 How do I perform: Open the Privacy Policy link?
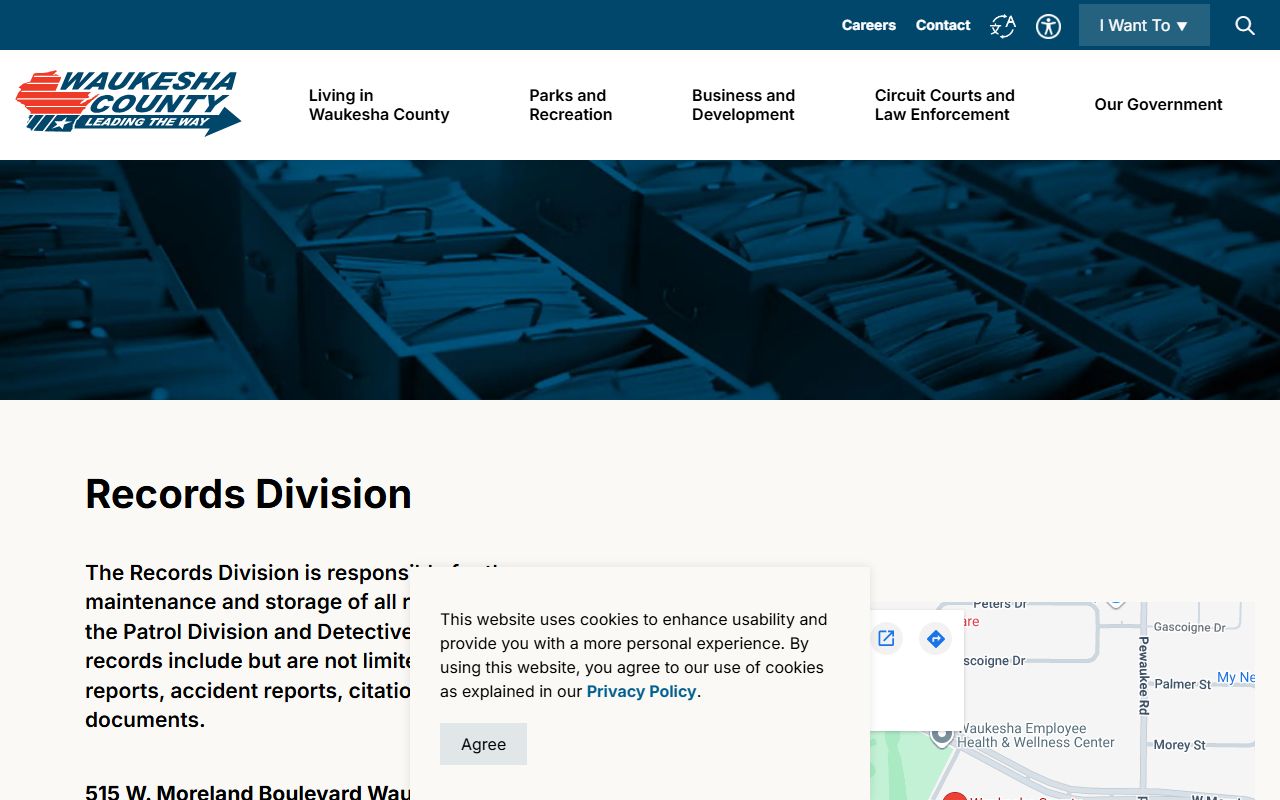pos(641,692)
